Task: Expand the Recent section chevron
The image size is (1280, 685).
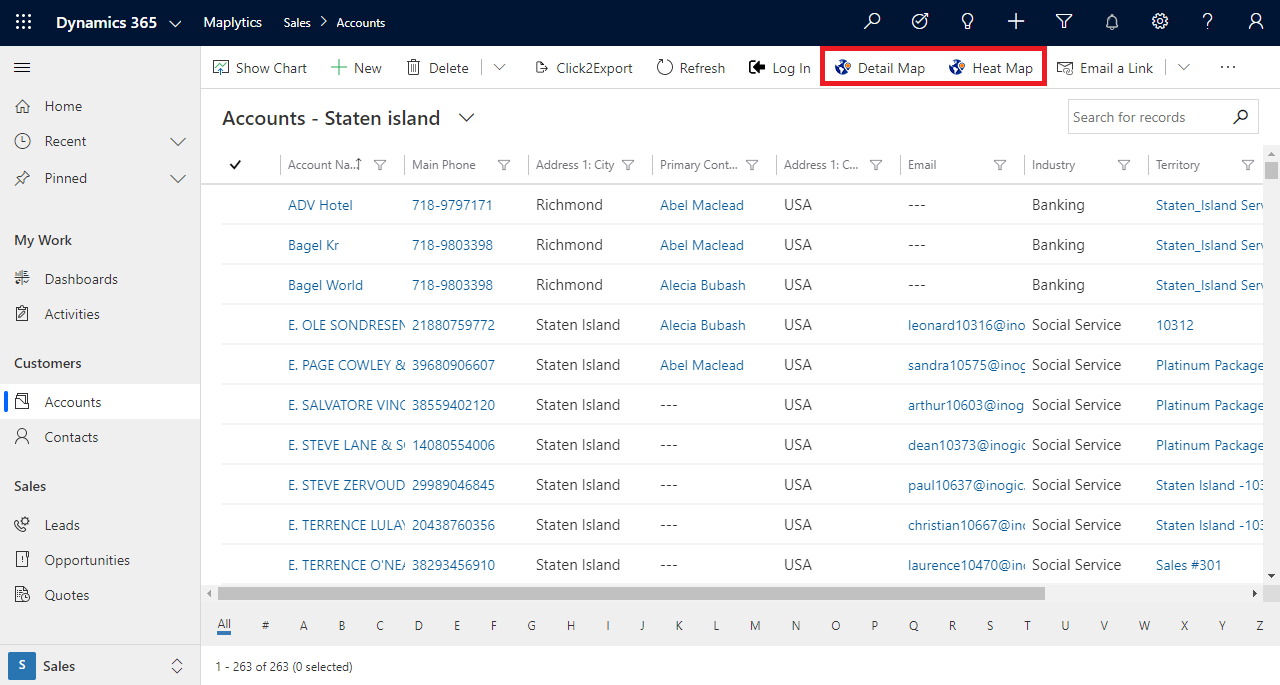Action: [178, 142]
